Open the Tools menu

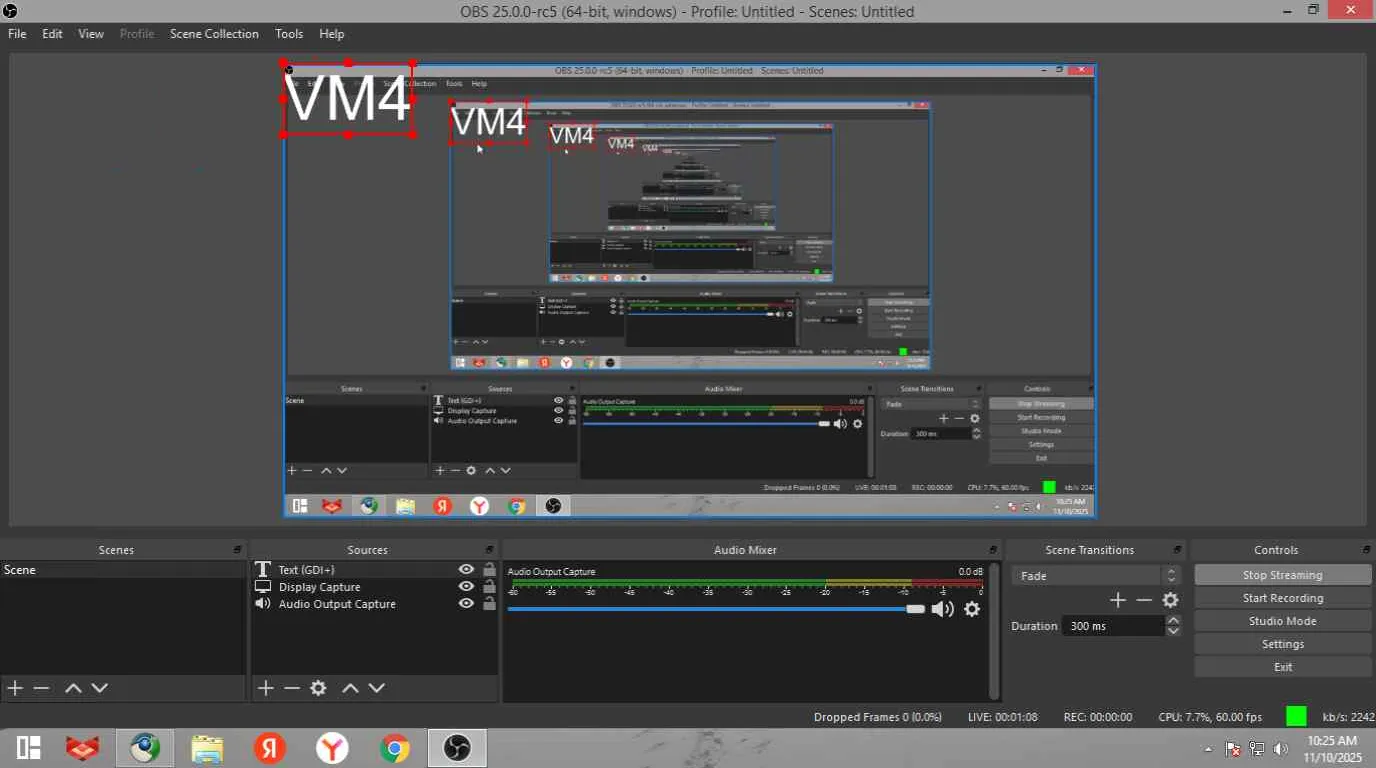click(x=289, y=34)
